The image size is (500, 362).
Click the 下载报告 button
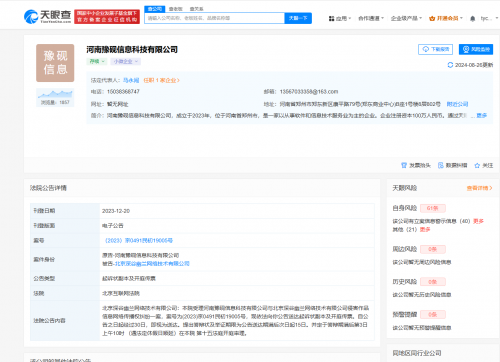[x=435, y=49]
